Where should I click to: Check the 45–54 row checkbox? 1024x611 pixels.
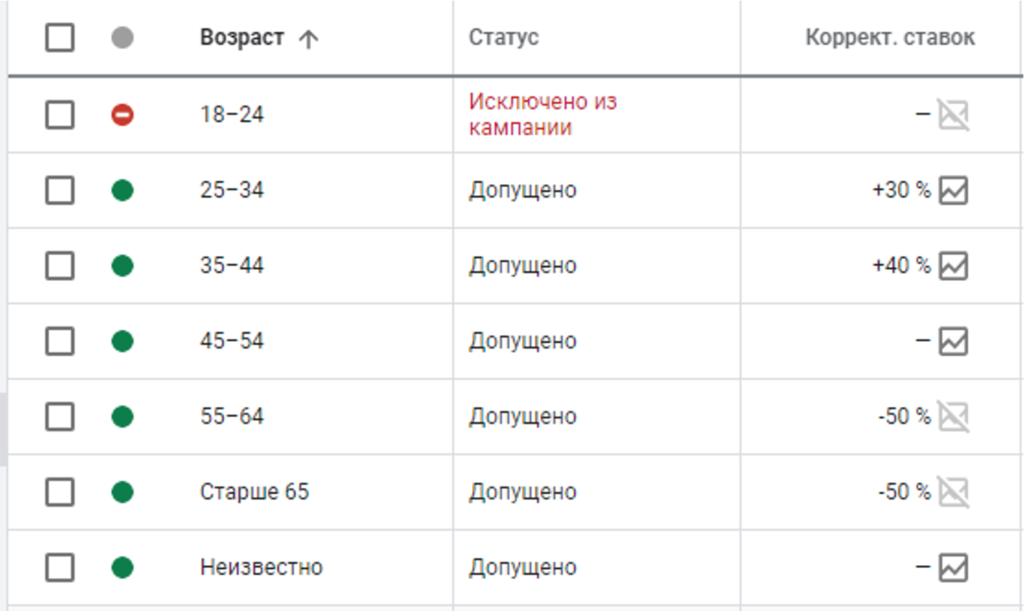(60, 342)
